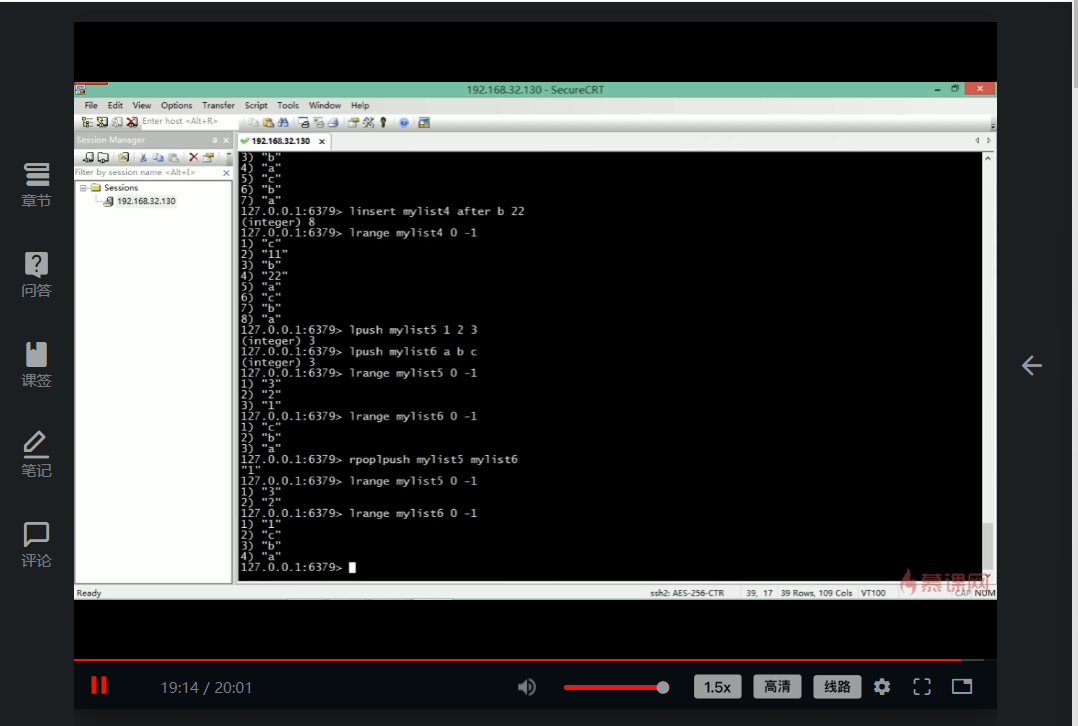Open Session Options toolbar icon
The image size is (1078, 726).
(x=353, y=122)
